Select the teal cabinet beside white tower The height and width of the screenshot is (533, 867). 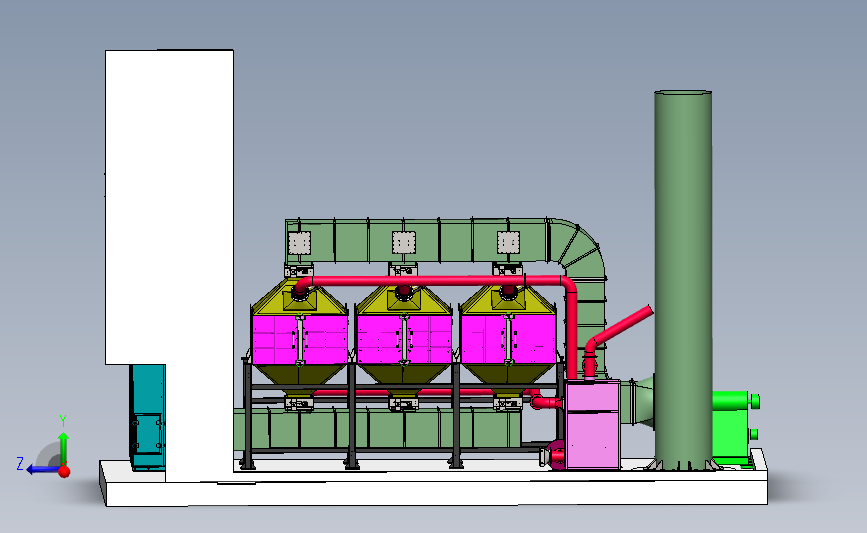pos(148,417)
